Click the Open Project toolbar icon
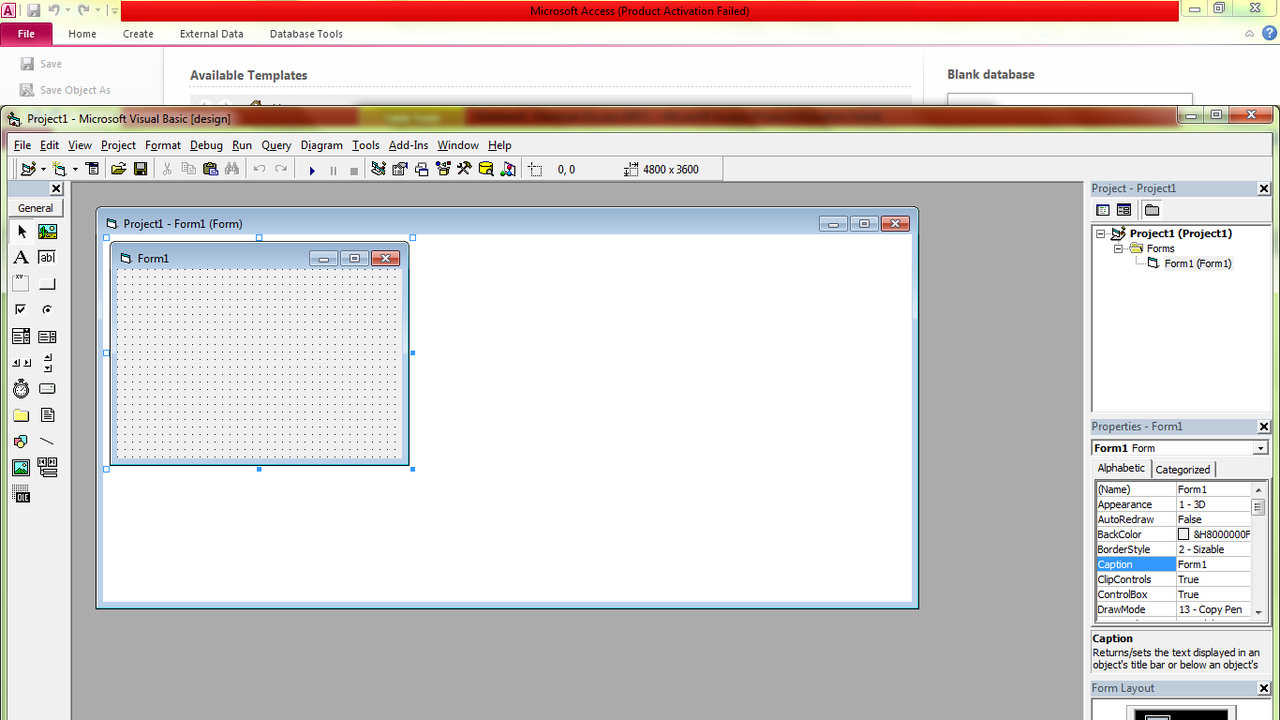 click(118, 170)
